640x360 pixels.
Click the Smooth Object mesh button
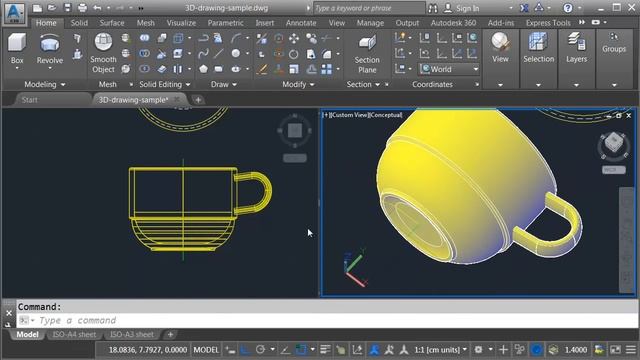pos(103,53)
